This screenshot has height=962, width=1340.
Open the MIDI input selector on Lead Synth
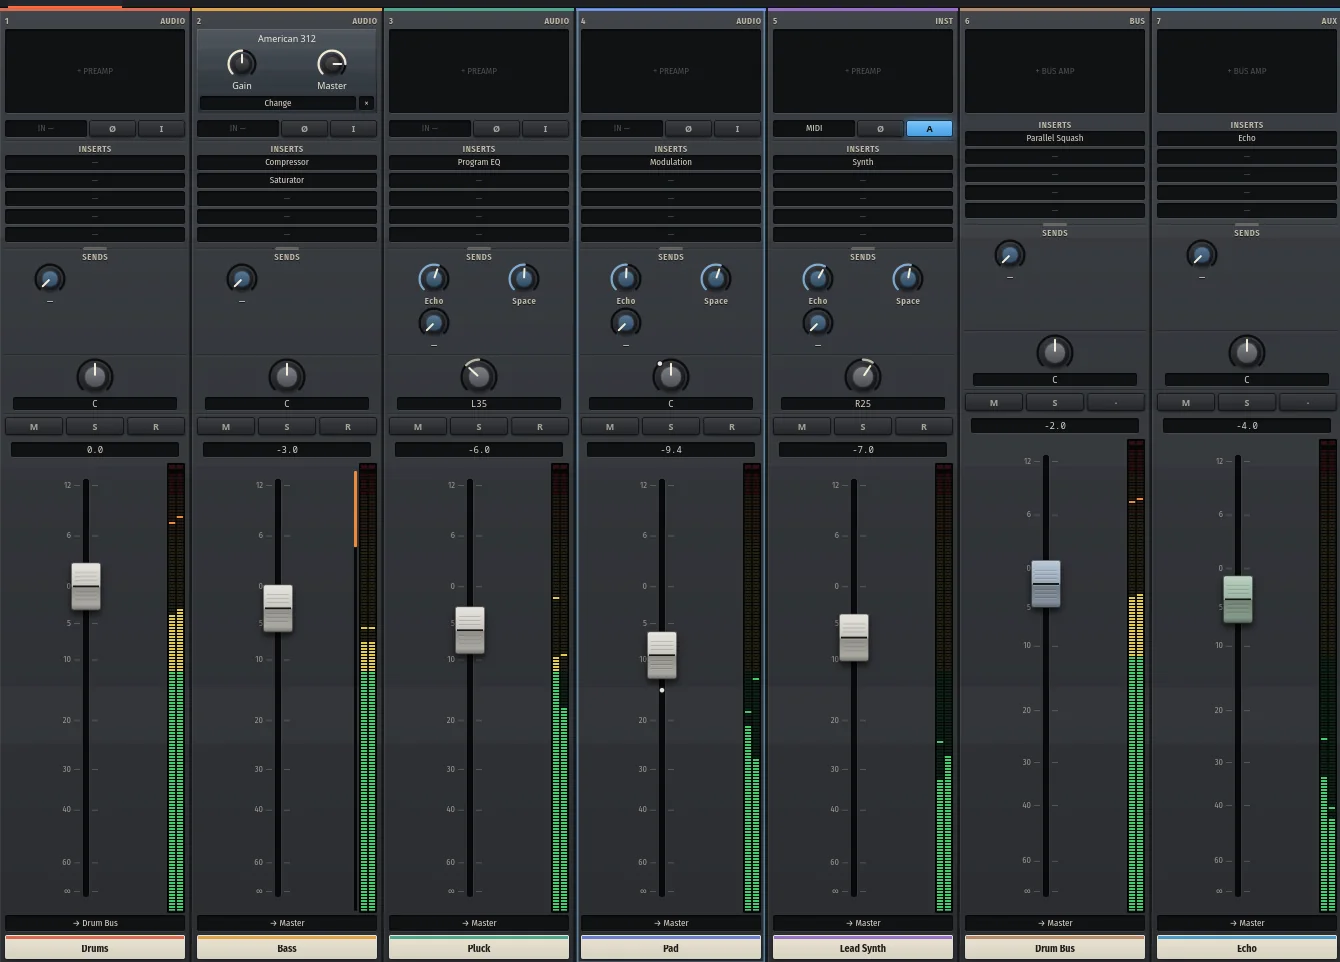coord(814,129)
